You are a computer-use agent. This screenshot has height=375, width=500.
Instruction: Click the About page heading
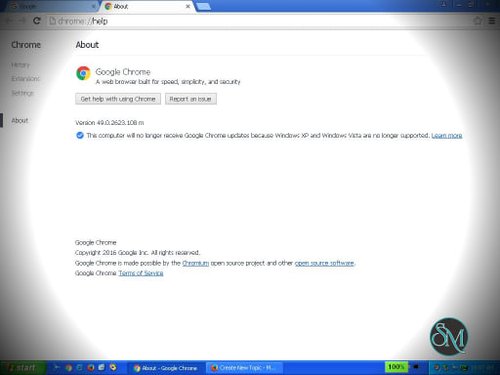[87, 45]
